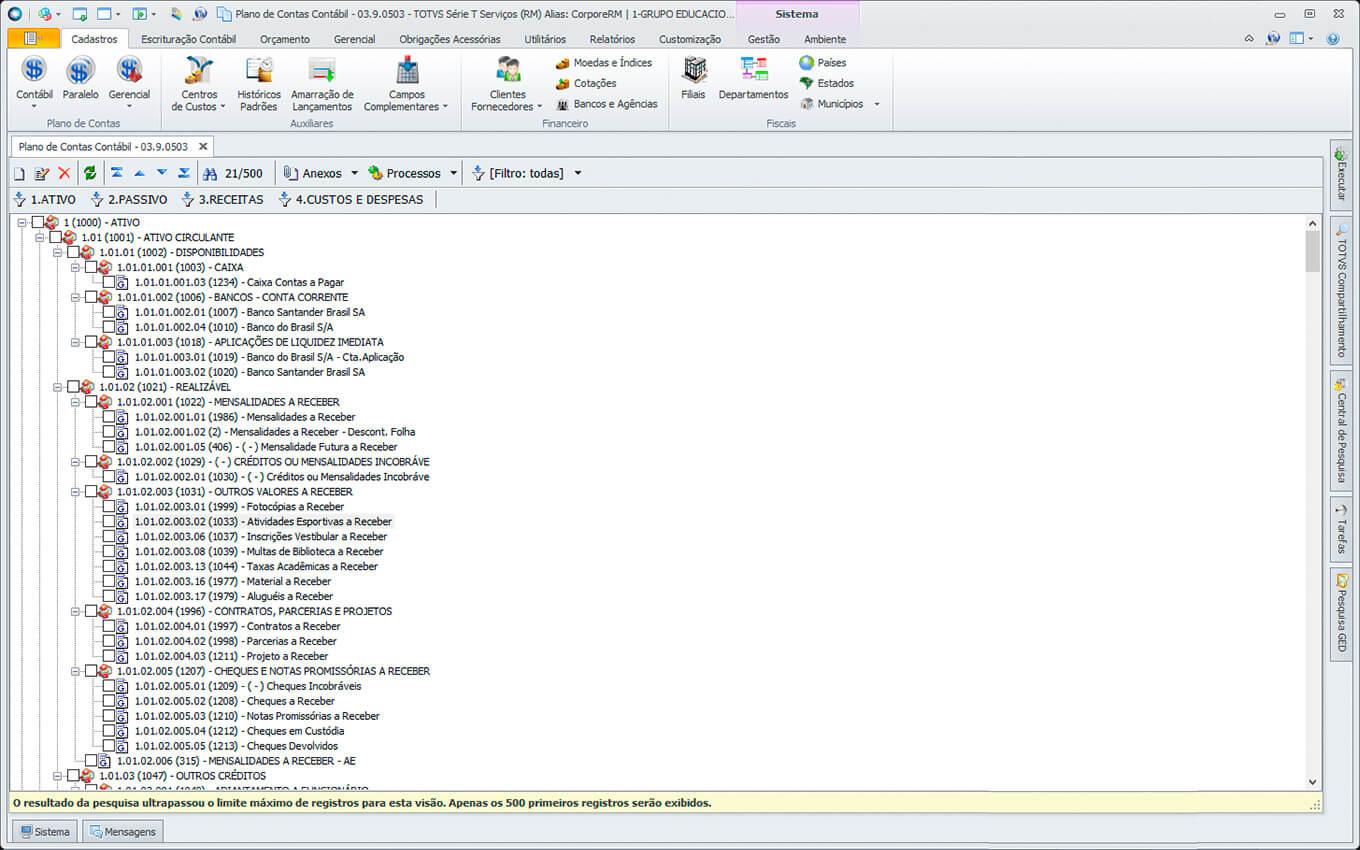Click the red X delete toolbar icon
Image resolution: width=1360 pixels, height=850 pixels.
click(64, 173)
